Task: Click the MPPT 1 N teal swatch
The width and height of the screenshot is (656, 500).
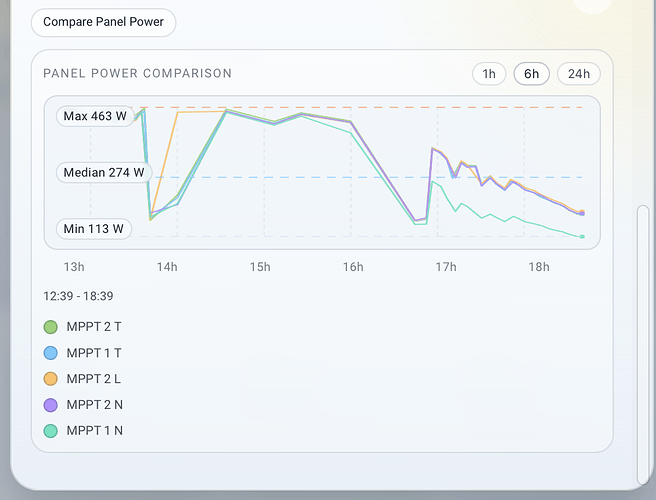Action: (51, 431)
